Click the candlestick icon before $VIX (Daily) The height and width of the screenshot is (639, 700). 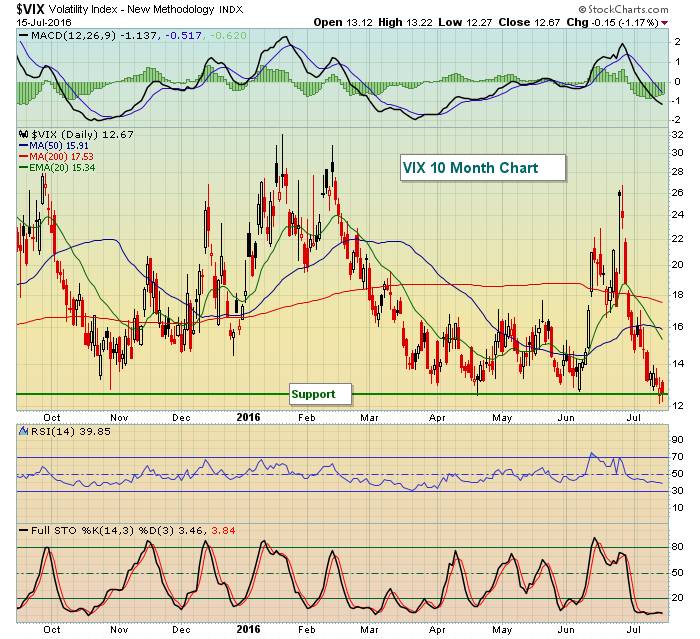pos(24,134)
